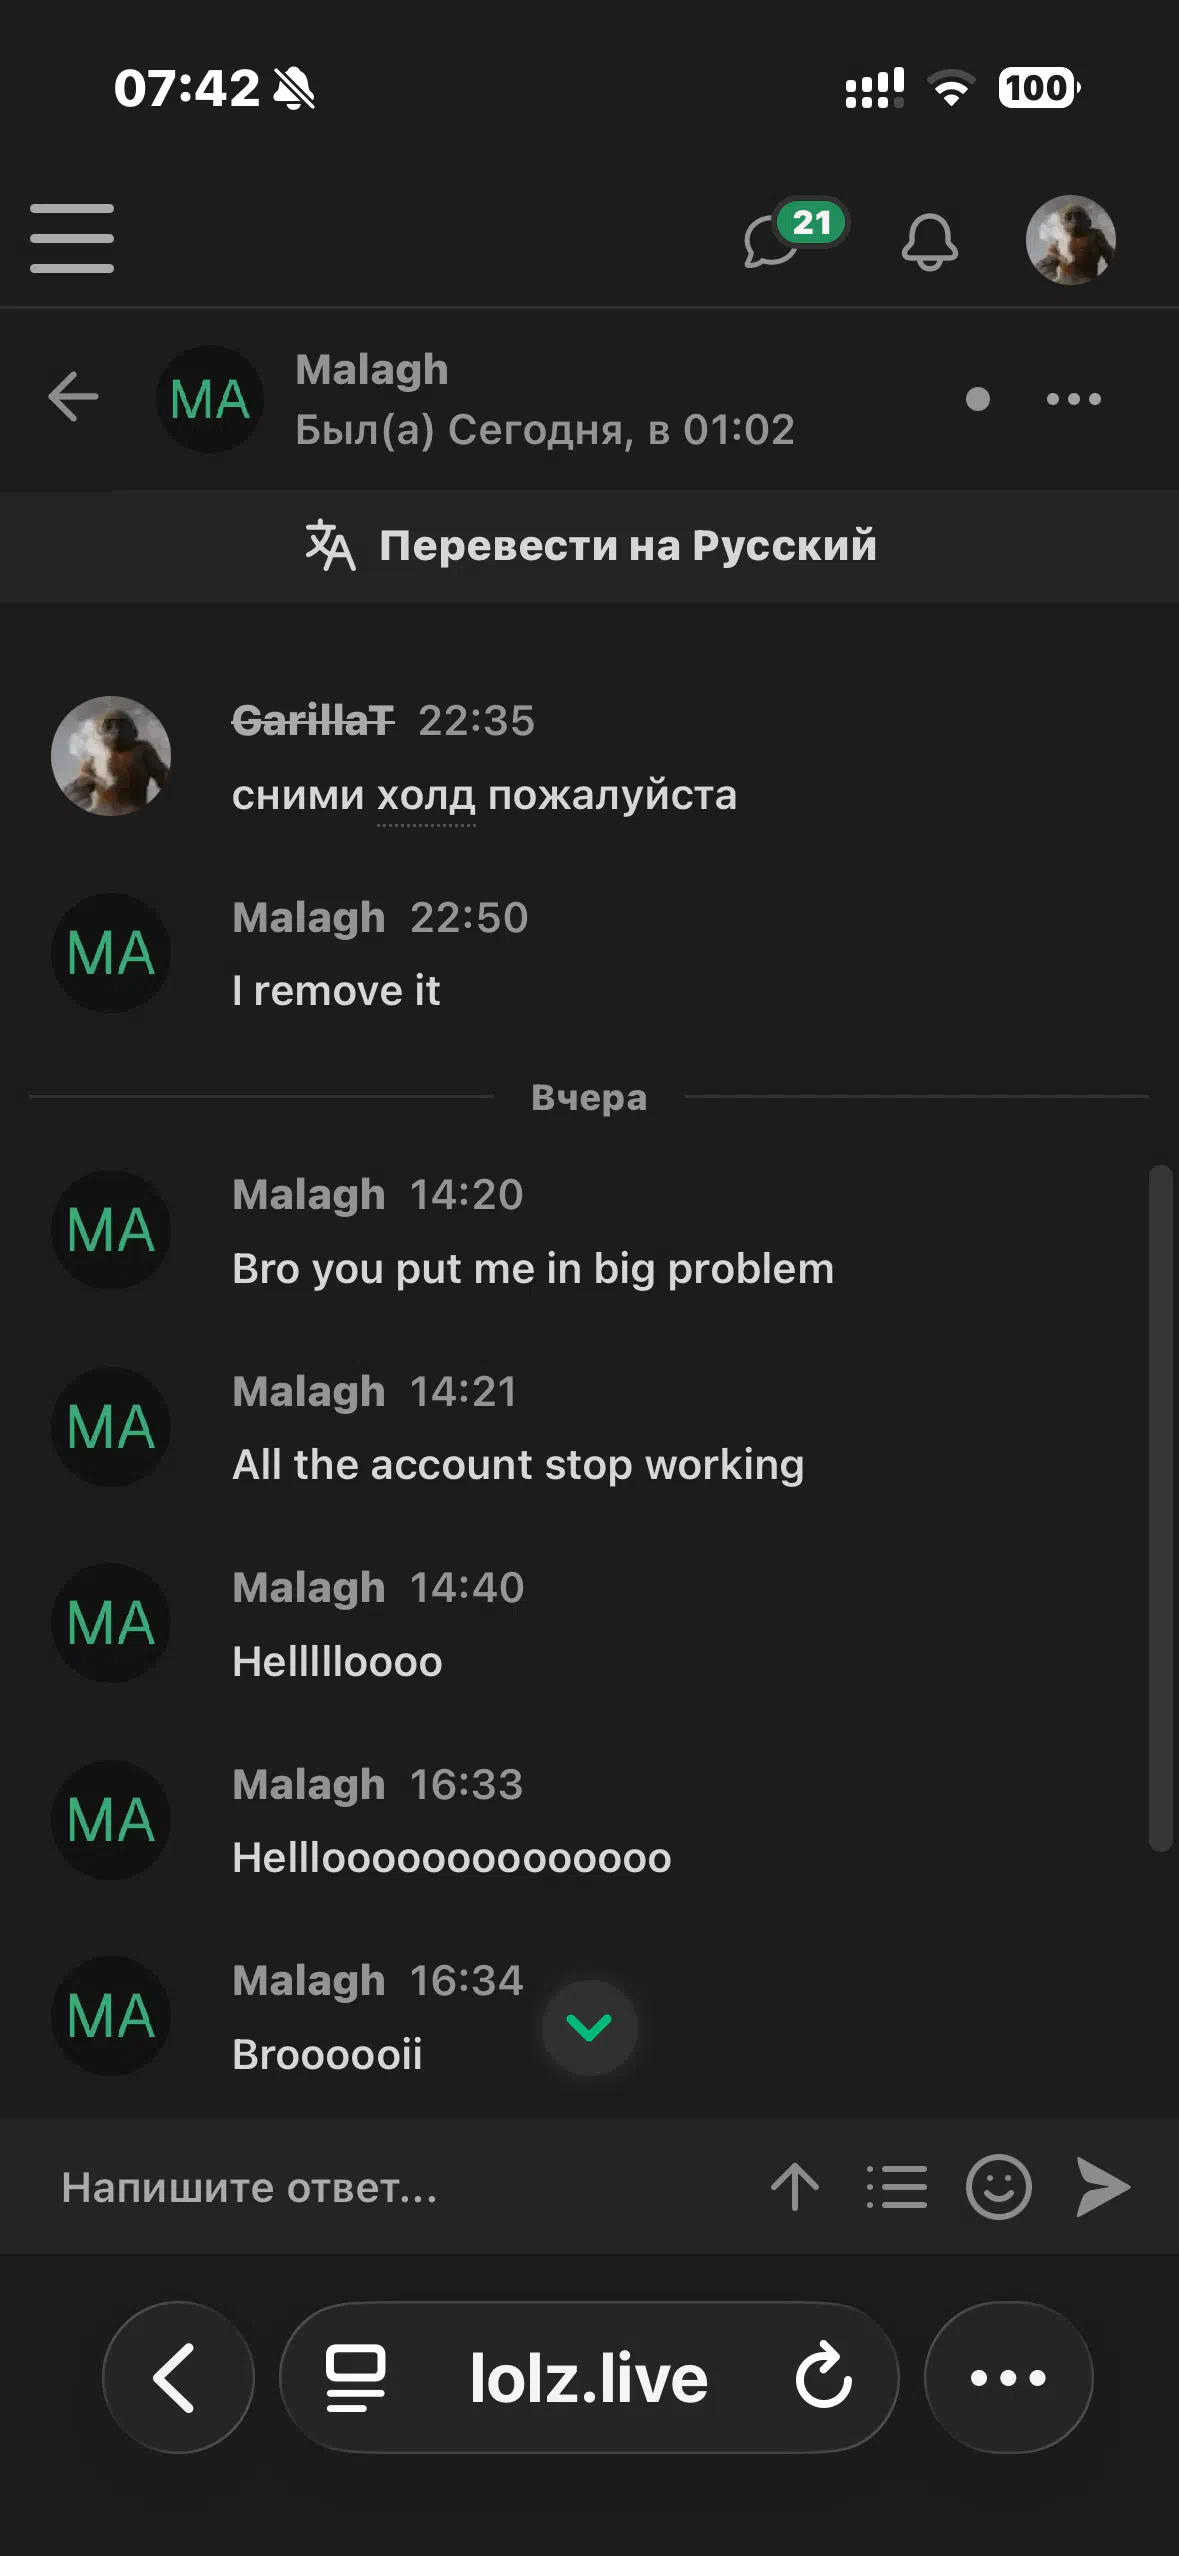This screenshot has width=1179, height=2556.
Task: Open conversation options three-dot menu
Action: coord(1073,399)
